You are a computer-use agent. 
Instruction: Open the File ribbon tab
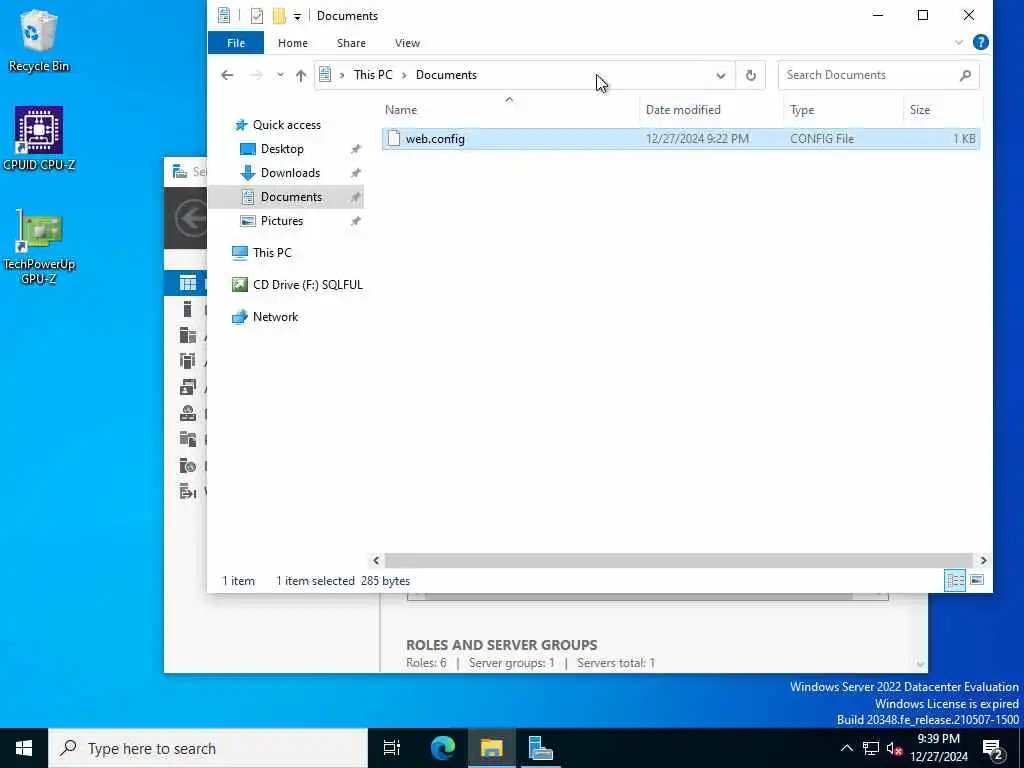coord(236,43)
